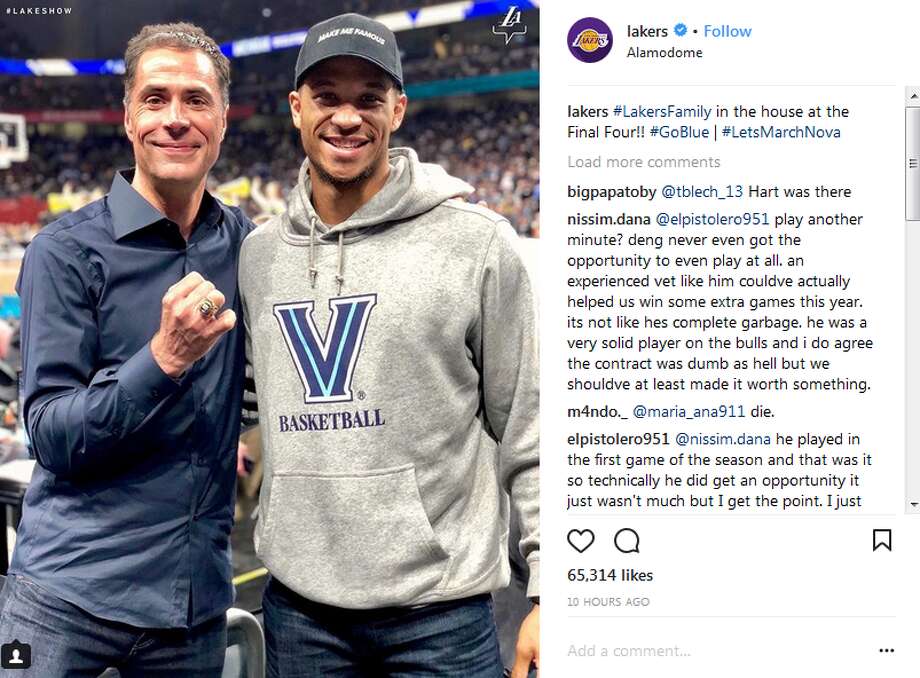Click the comment speech bubble icon
This screenshot has width=920, height=678.
click(627, 541)
